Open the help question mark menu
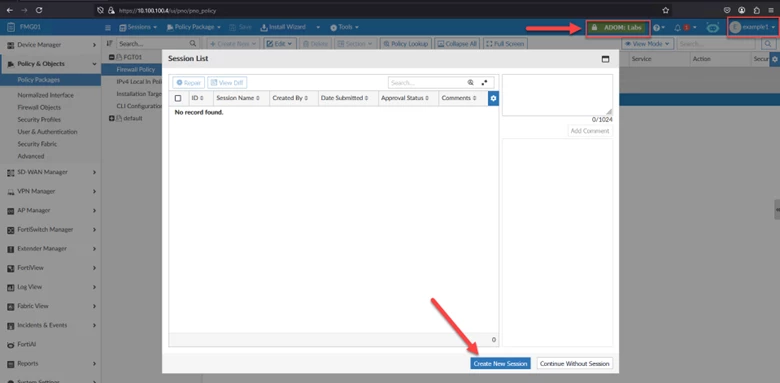Viewport: 780px width, 383px height. 659,27
